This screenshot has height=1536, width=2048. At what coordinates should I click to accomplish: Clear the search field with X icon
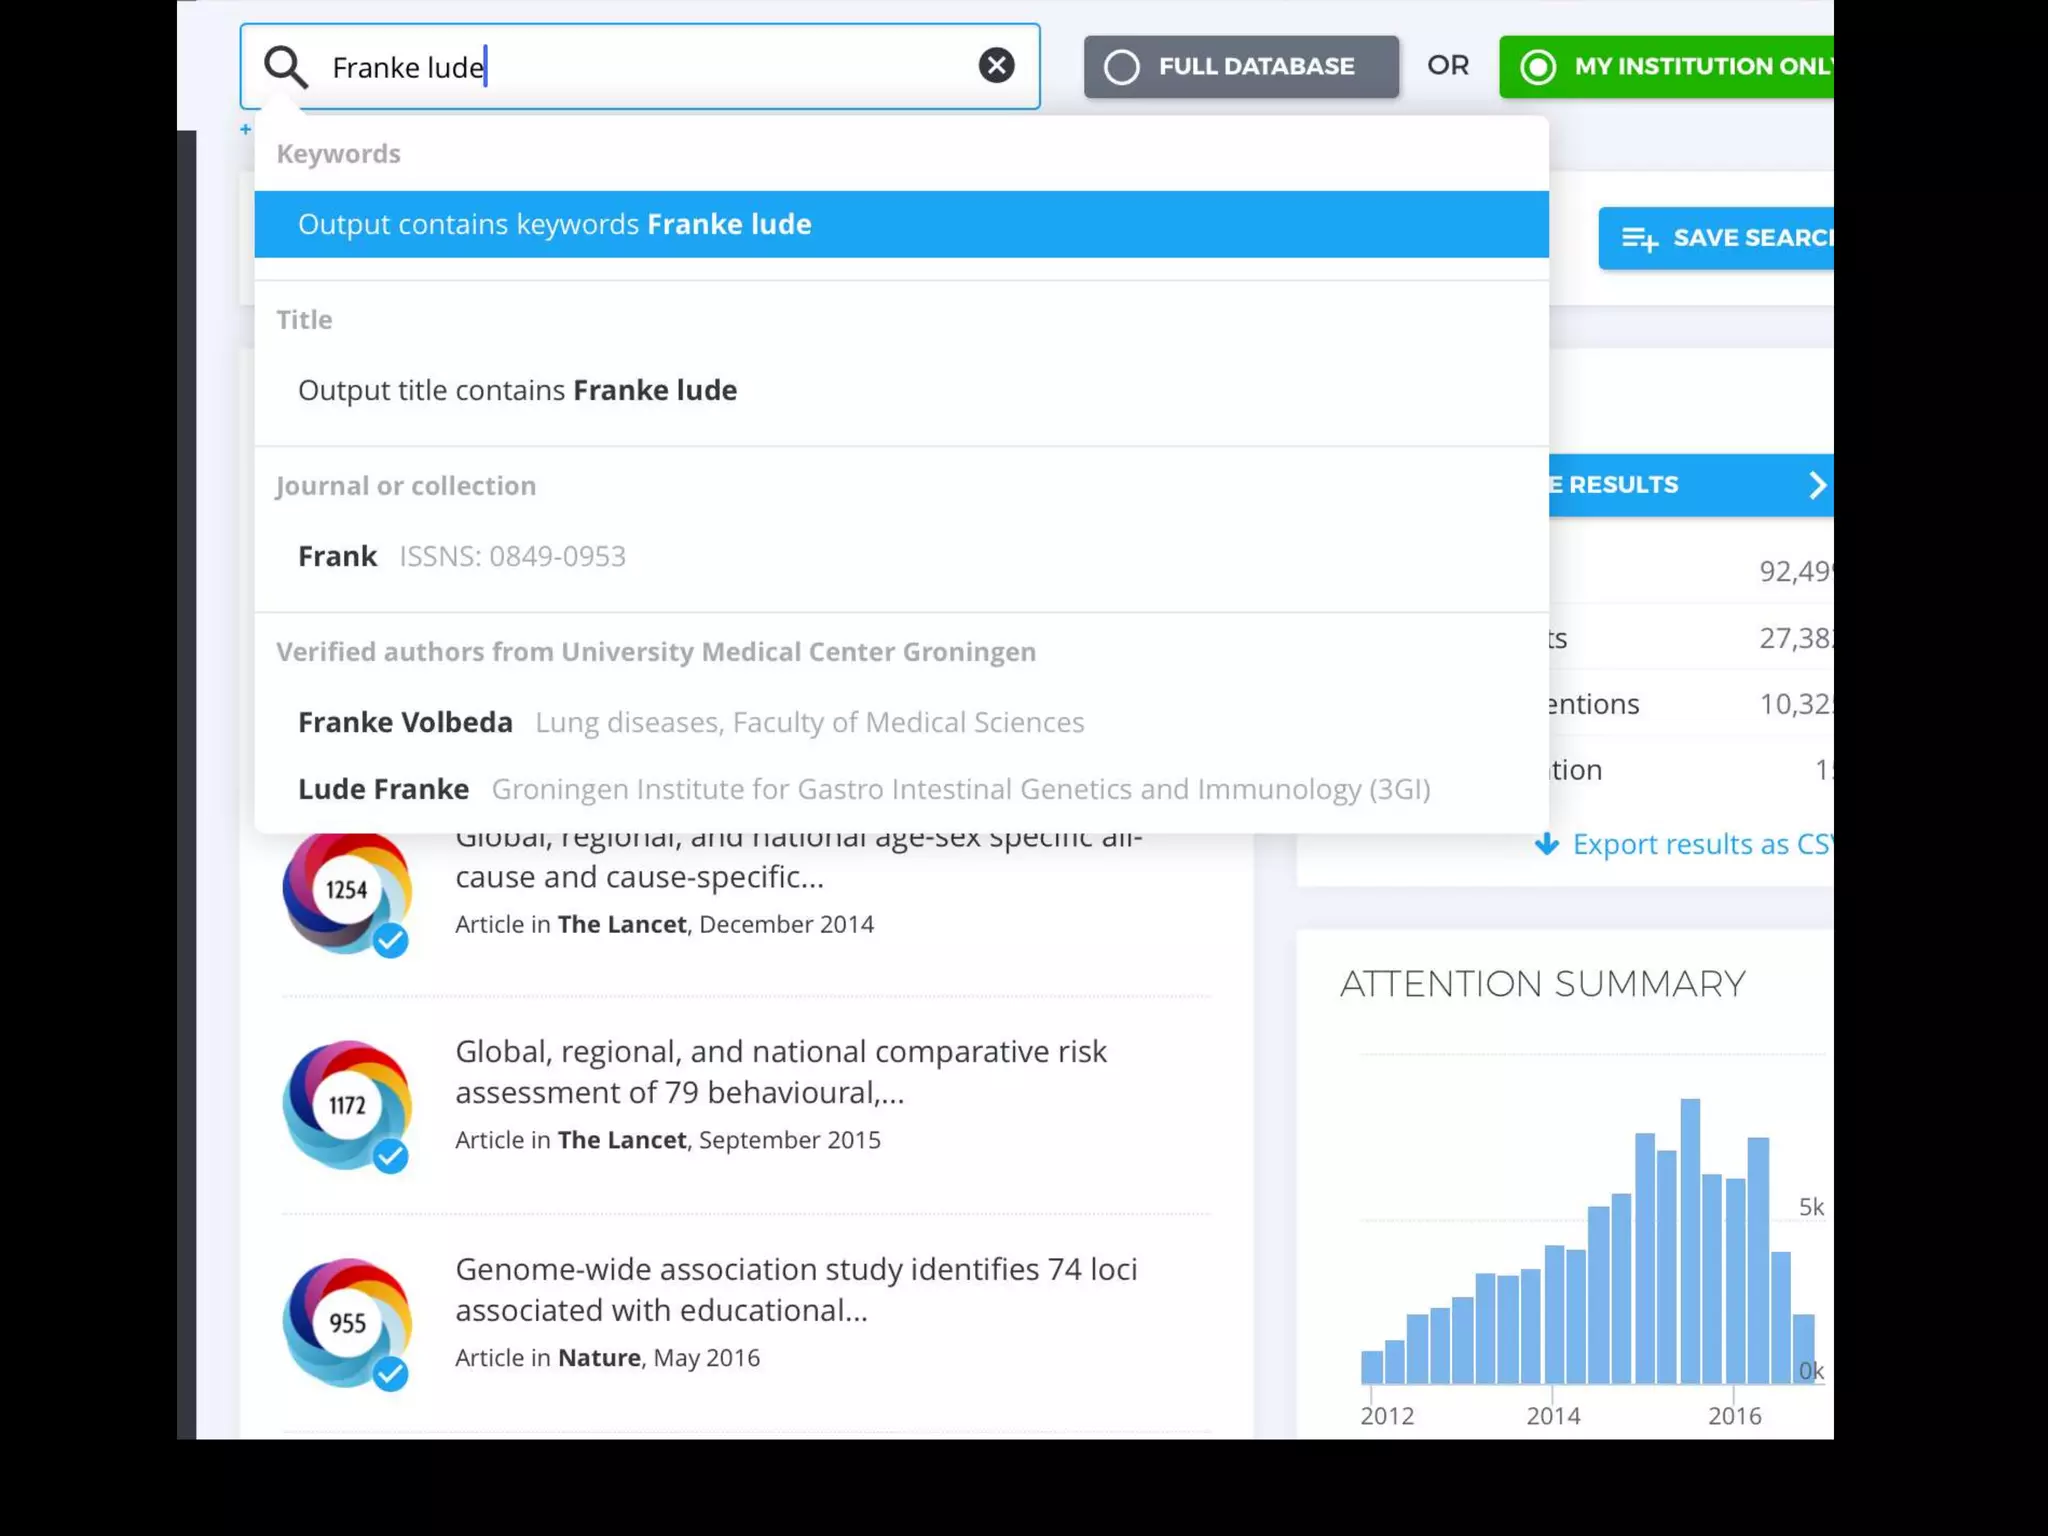coord(996,66)
